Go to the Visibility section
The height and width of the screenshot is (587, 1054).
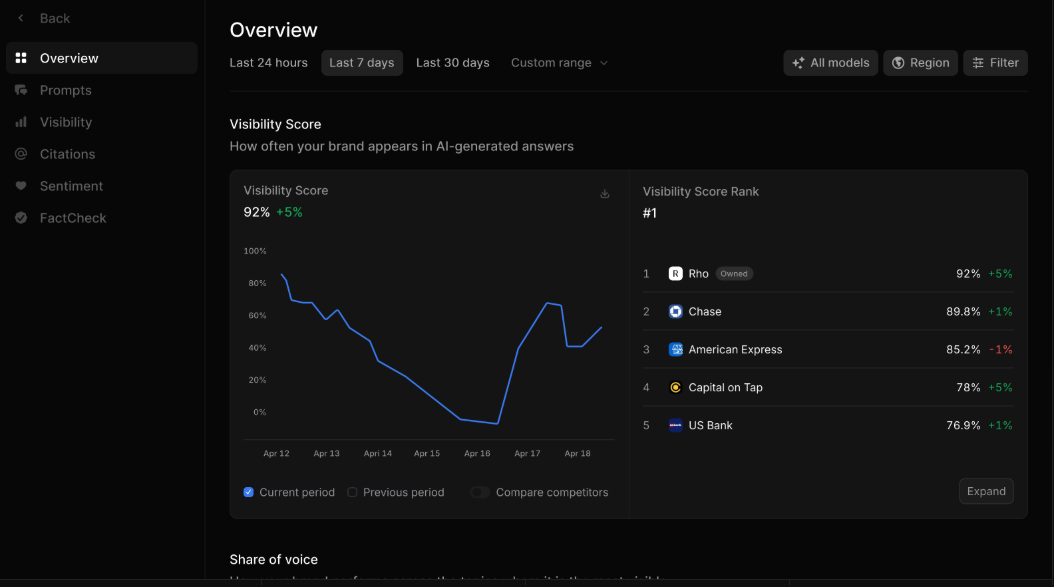click(x=102, y=122)
